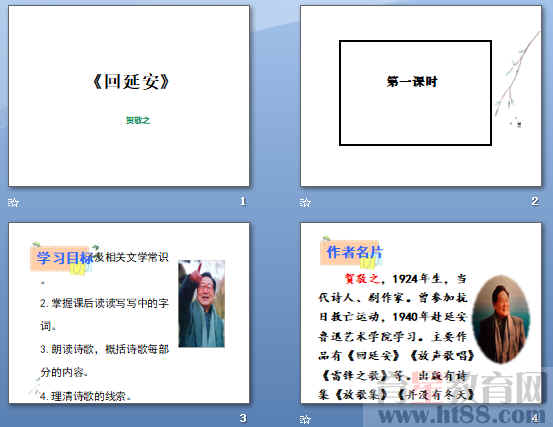Click slide number 3 label

[x=243, y=418]
